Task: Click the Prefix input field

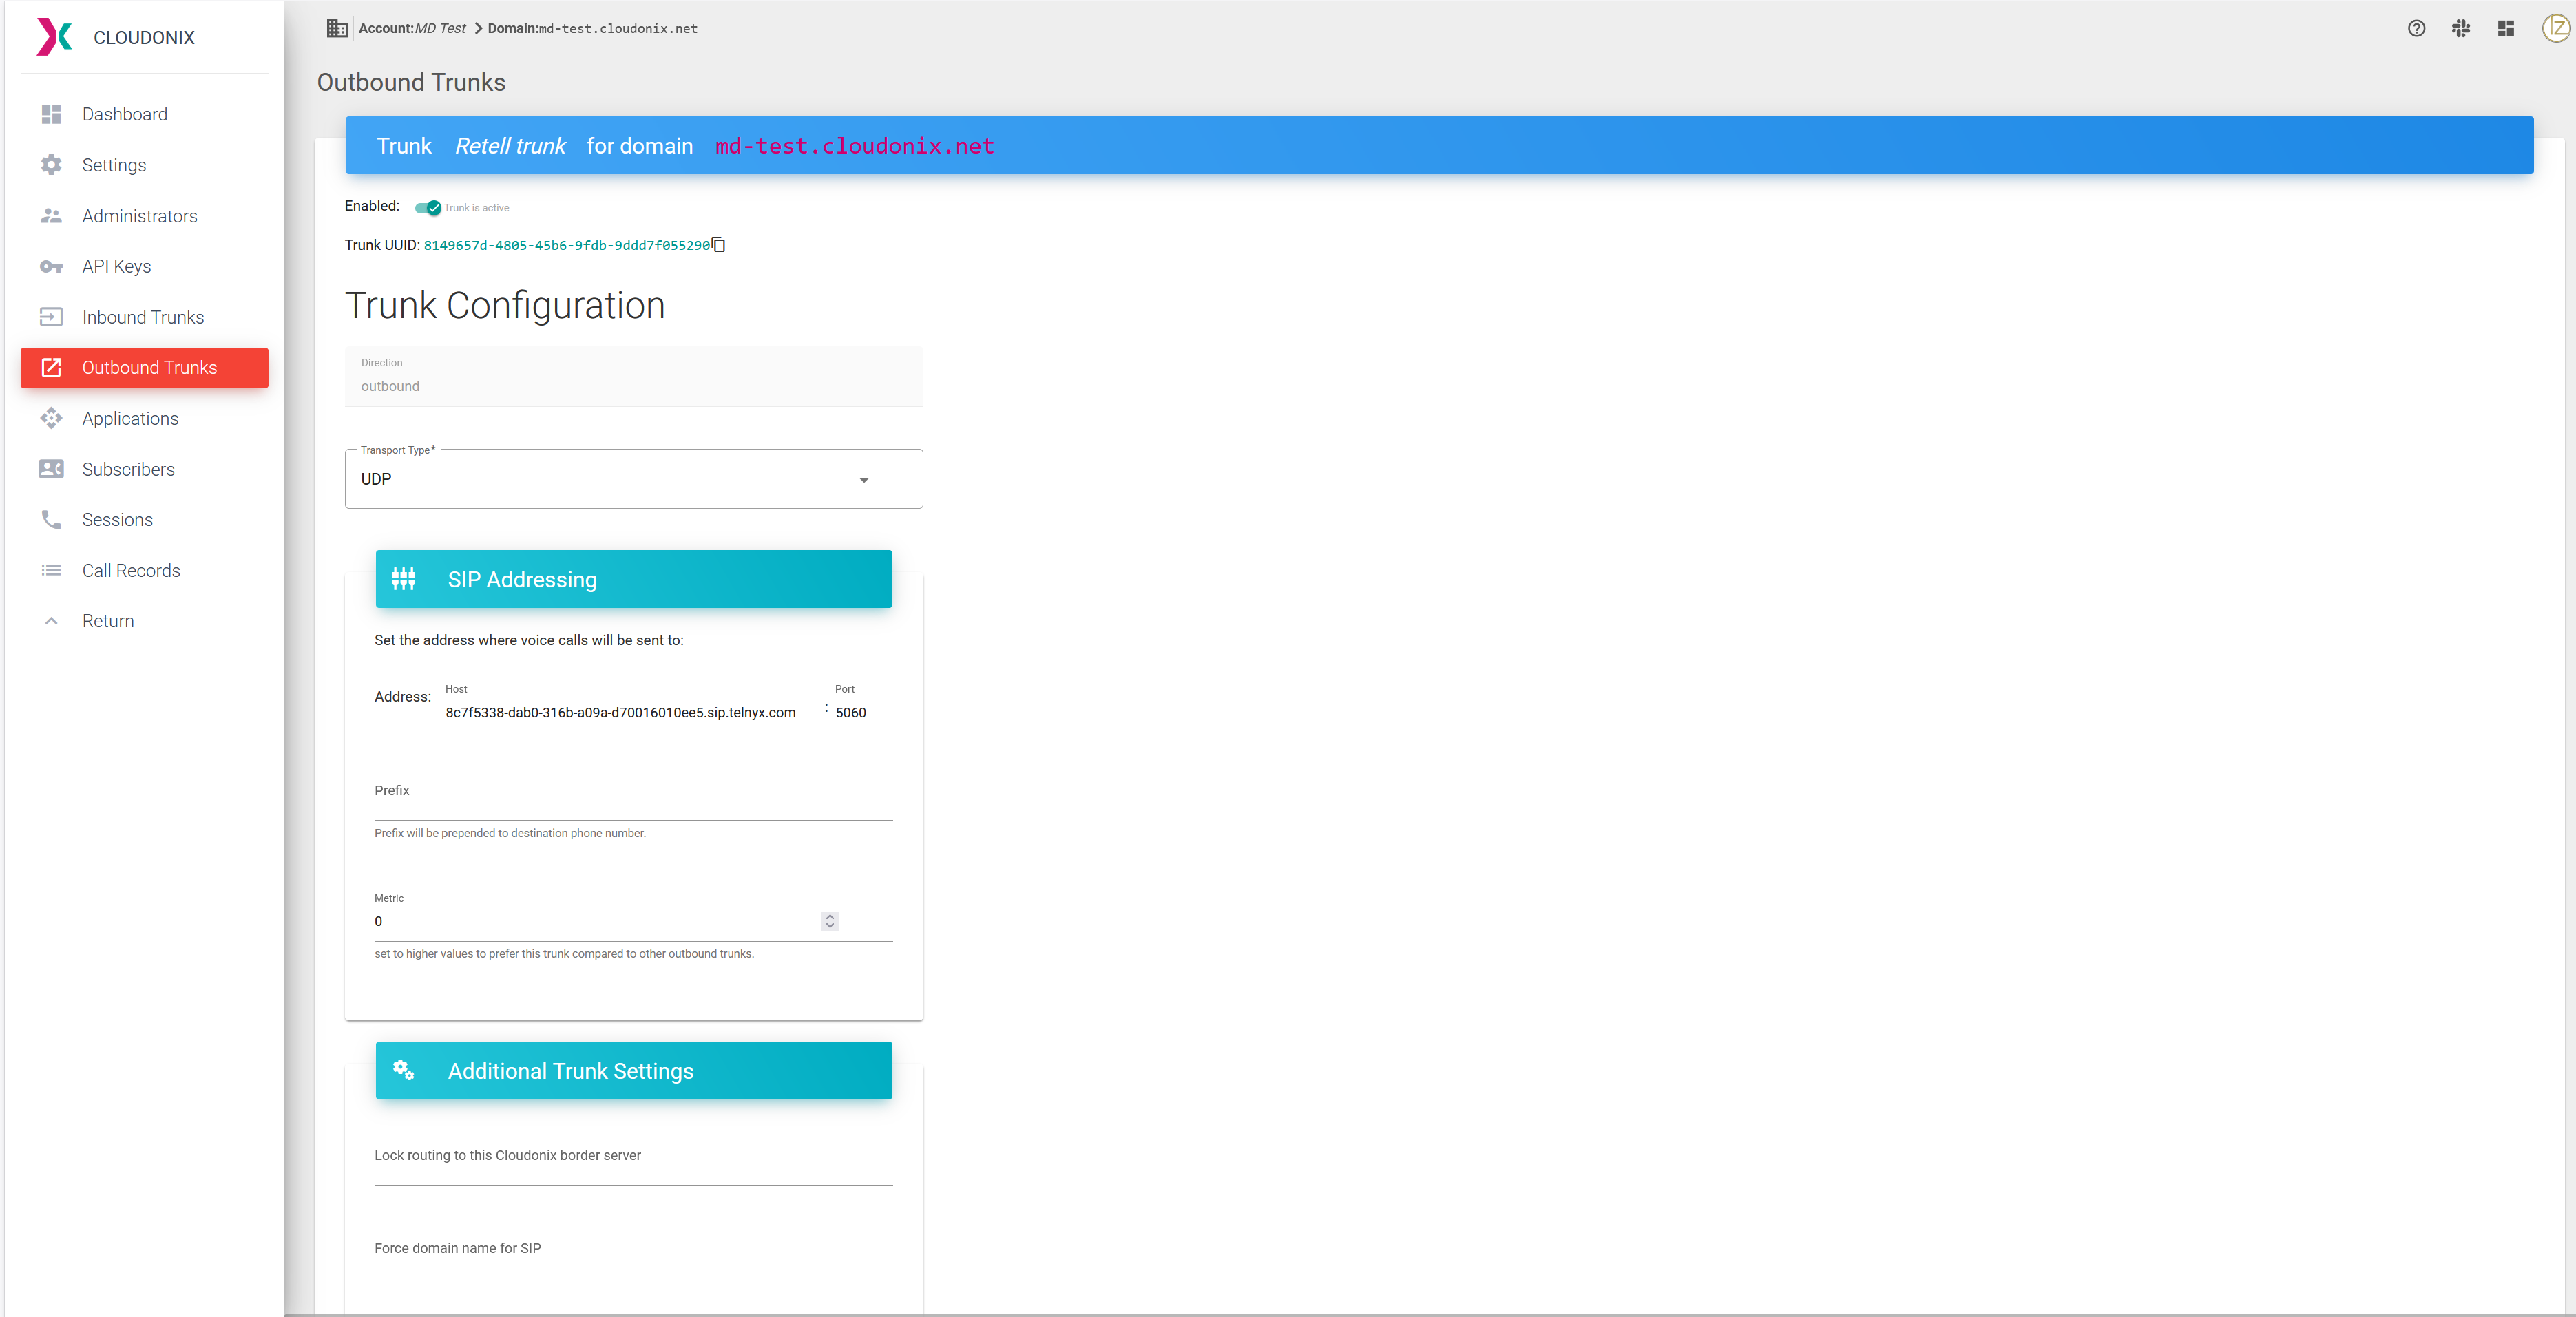Action: coord(633,802)
